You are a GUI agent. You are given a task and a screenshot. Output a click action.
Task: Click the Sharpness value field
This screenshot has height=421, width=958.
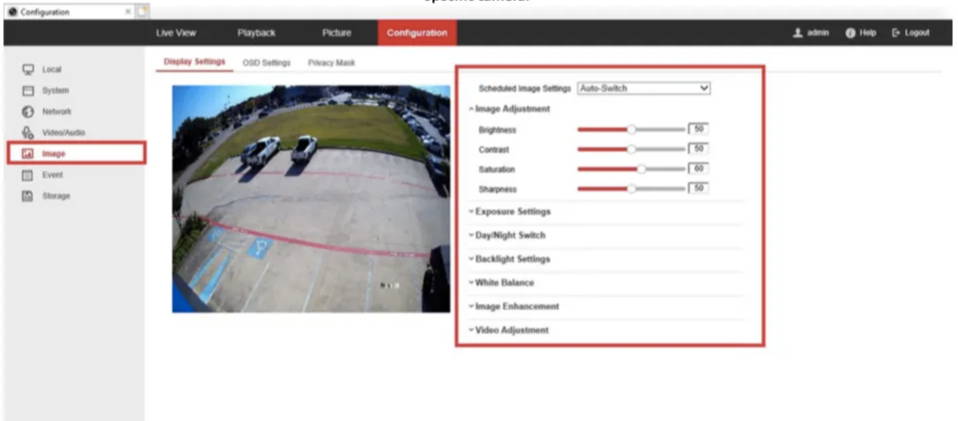click(699, 188)
